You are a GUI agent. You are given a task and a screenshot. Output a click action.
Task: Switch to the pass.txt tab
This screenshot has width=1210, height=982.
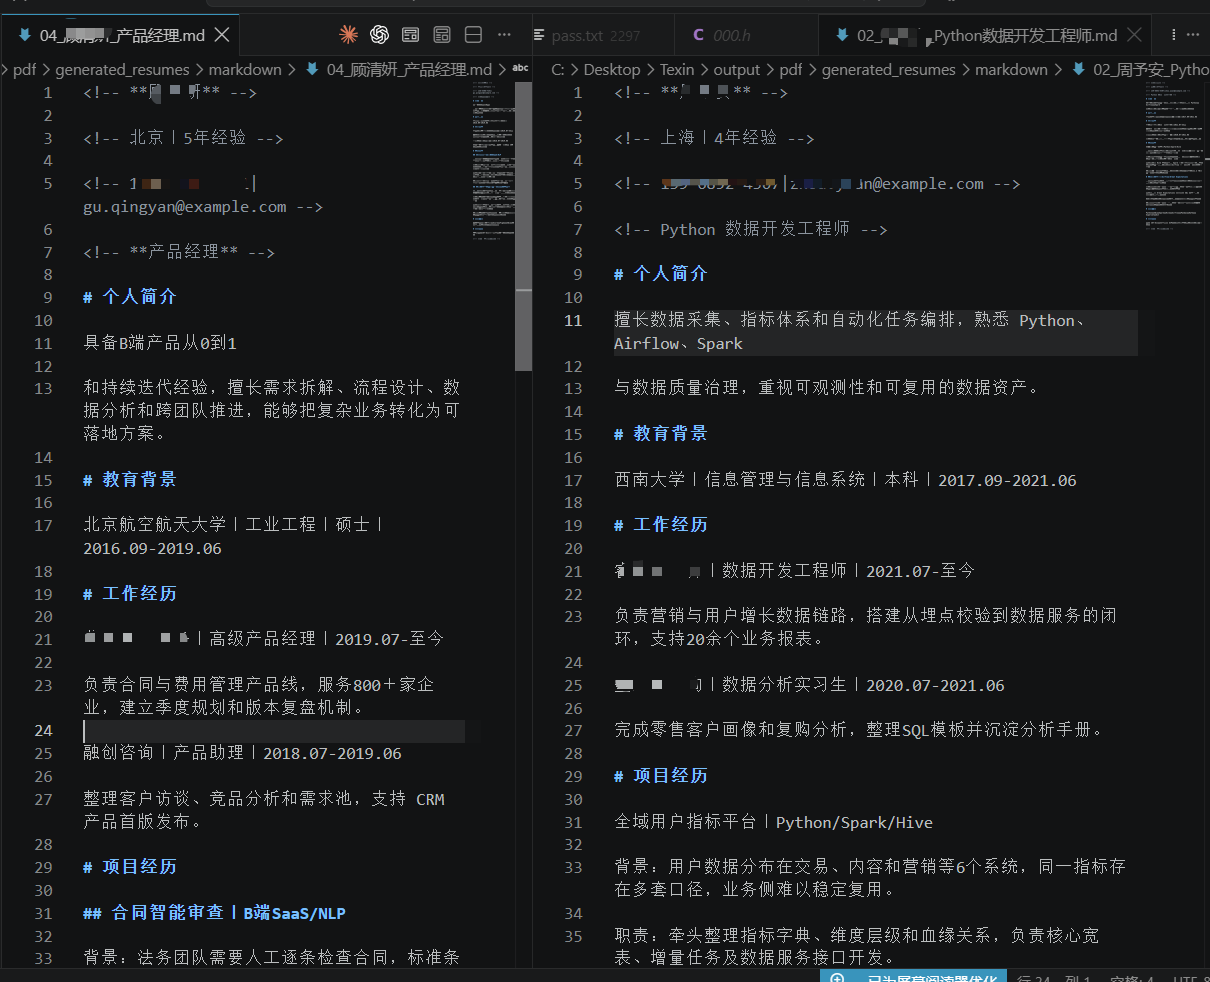pyautogui.click(x=603, y=35)
